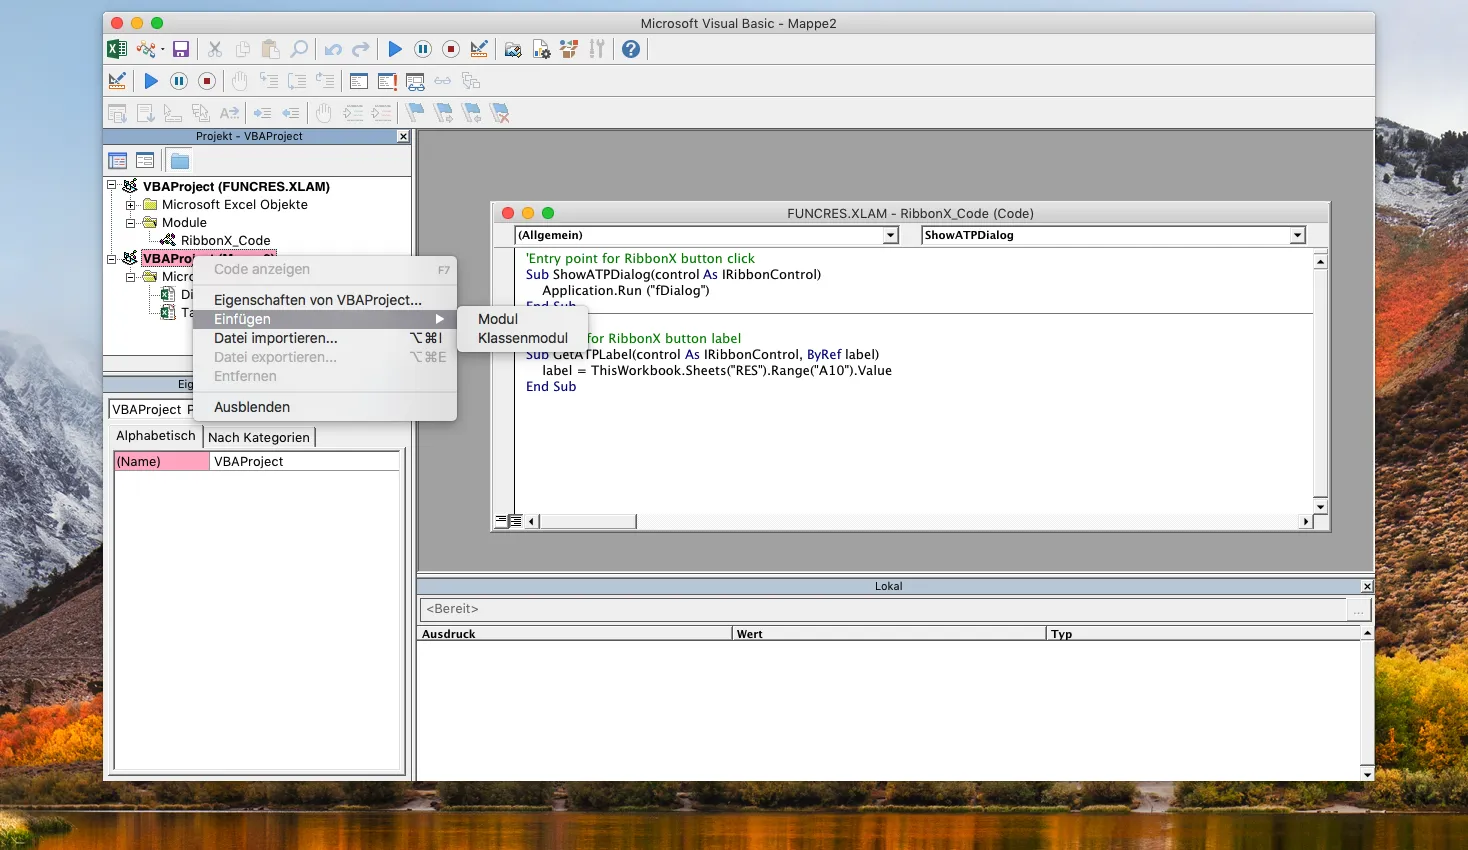
Task: Click the Excel icon to view Microsoft Excel
Action: (x=117, y=49)
